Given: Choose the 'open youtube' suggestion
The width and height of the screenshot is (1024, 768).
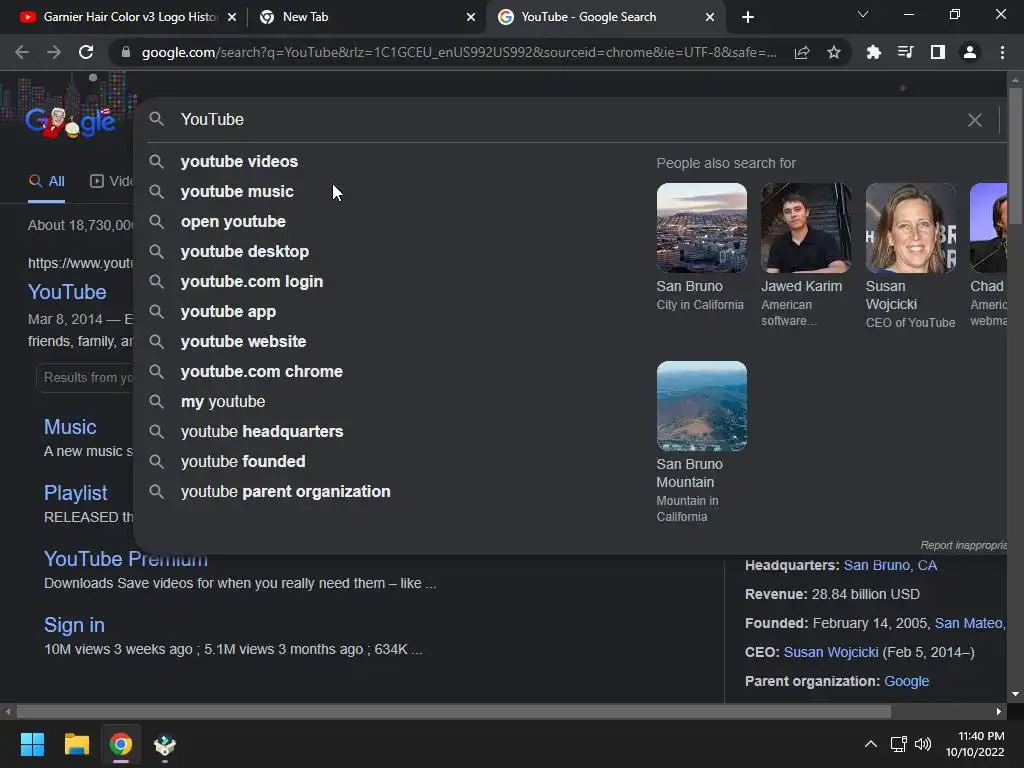Looking at the screenshot, I should (x=233, y=221).
